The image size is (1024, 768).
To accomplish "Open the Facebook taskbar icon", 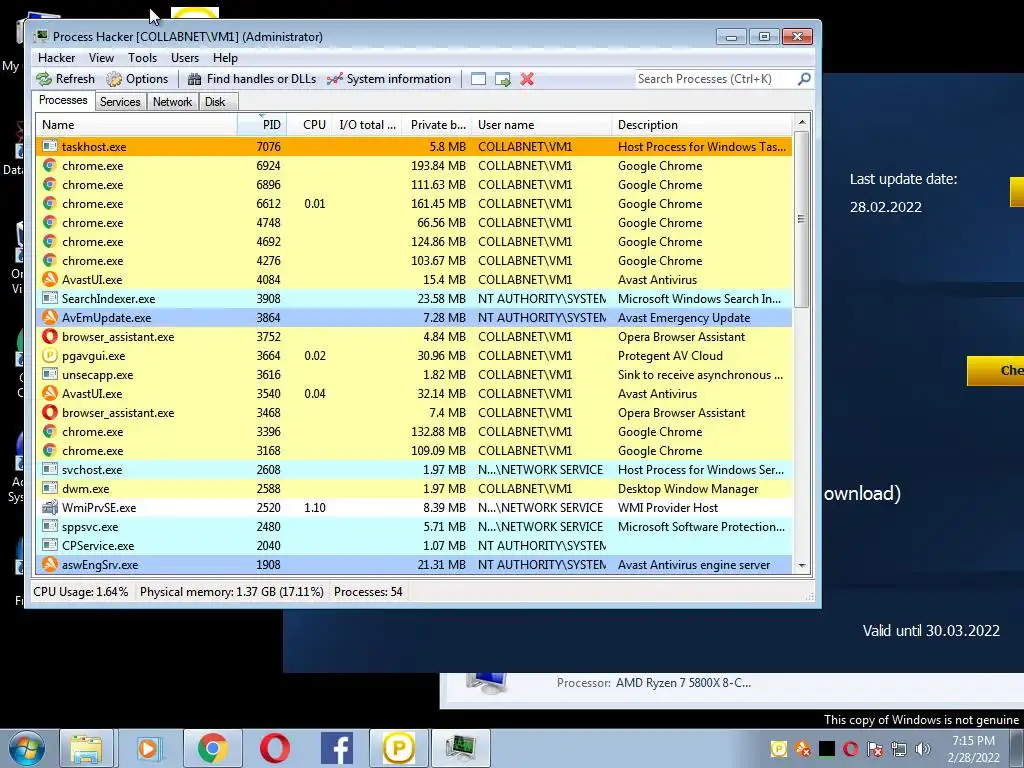I will [337, 748].
